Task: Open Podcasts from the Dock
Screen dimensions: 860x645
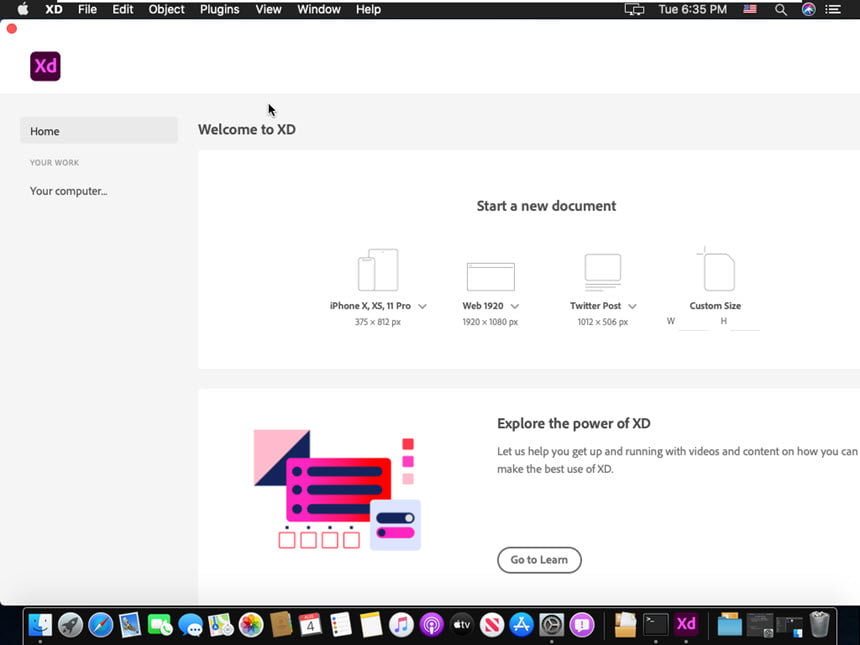Action: pos(432,625)
